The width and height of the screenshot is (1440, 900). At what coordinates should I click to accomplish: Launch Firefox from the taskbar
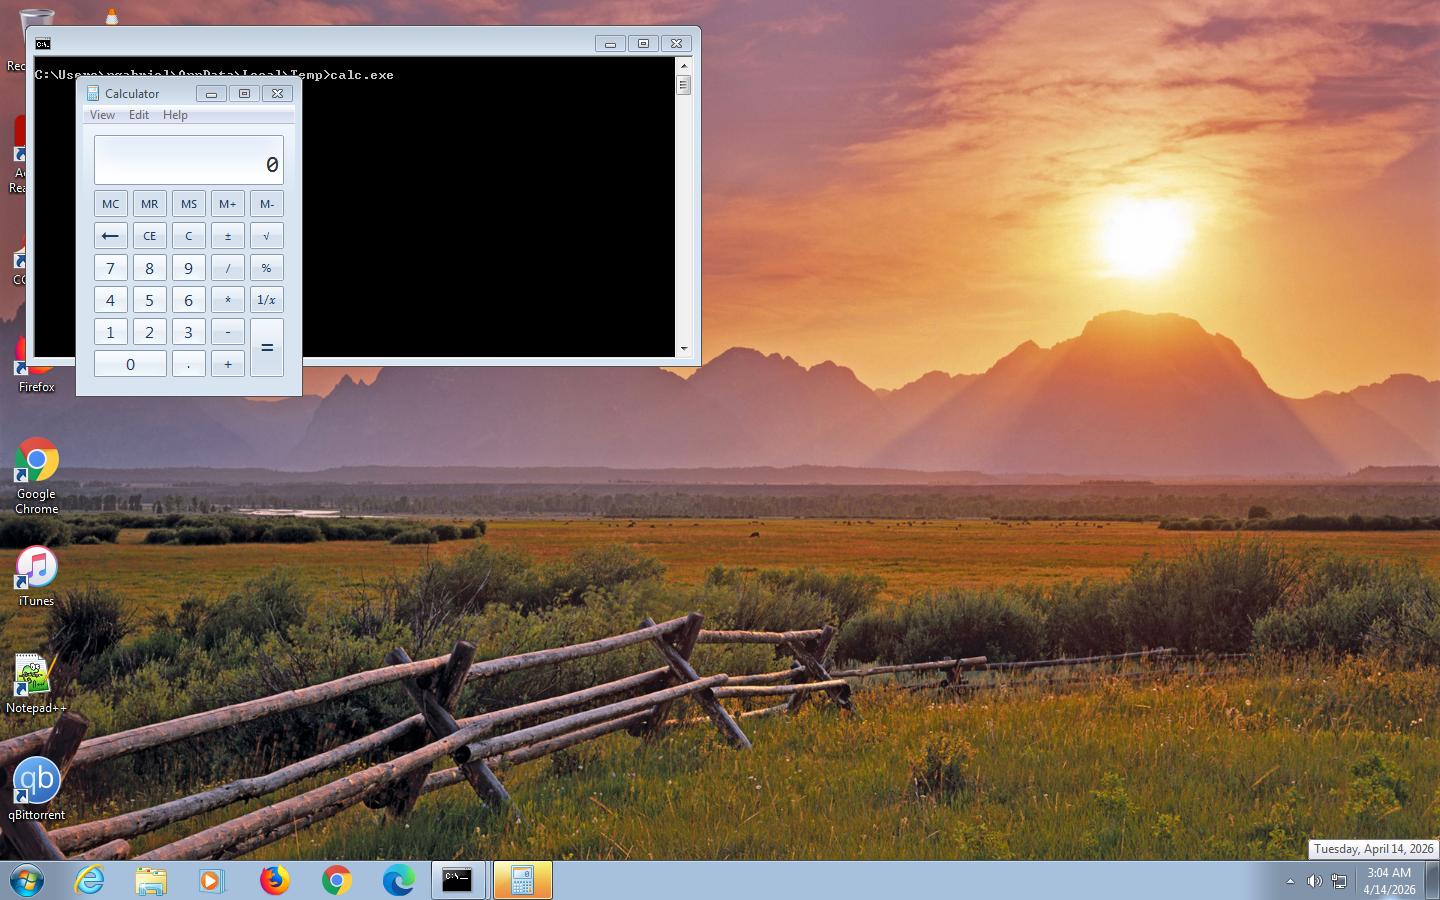pos(274,880)
